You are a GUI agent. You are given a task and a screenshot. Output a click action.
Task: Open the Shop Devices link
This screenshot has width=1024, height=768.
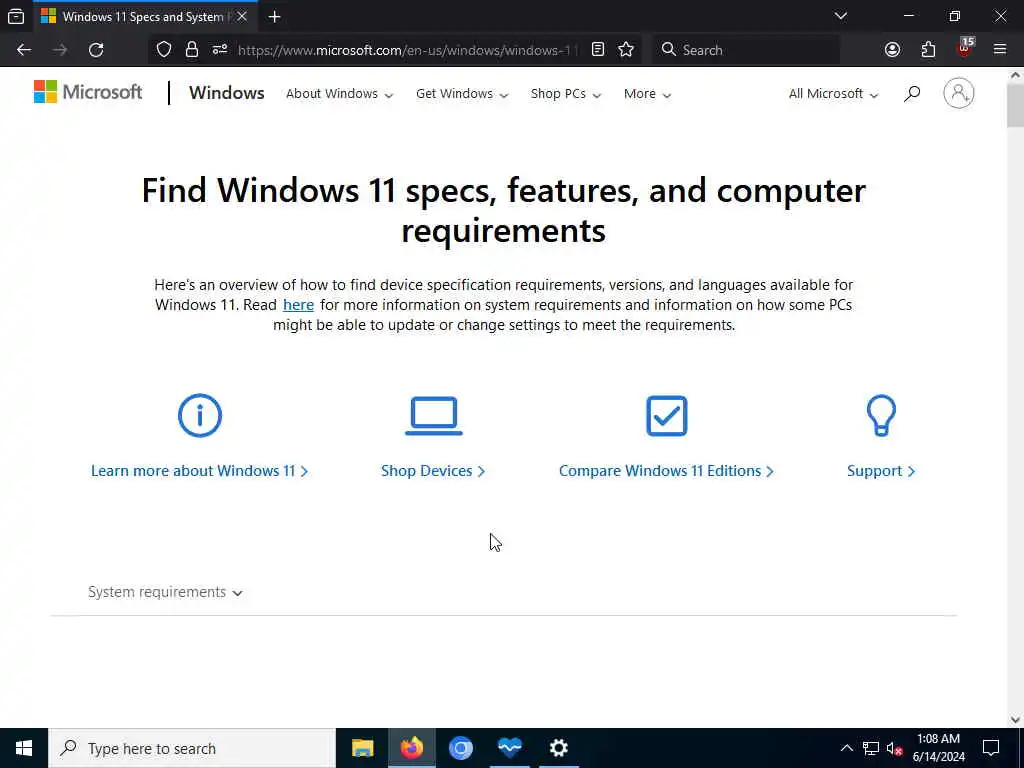click(x=433, y=471)
